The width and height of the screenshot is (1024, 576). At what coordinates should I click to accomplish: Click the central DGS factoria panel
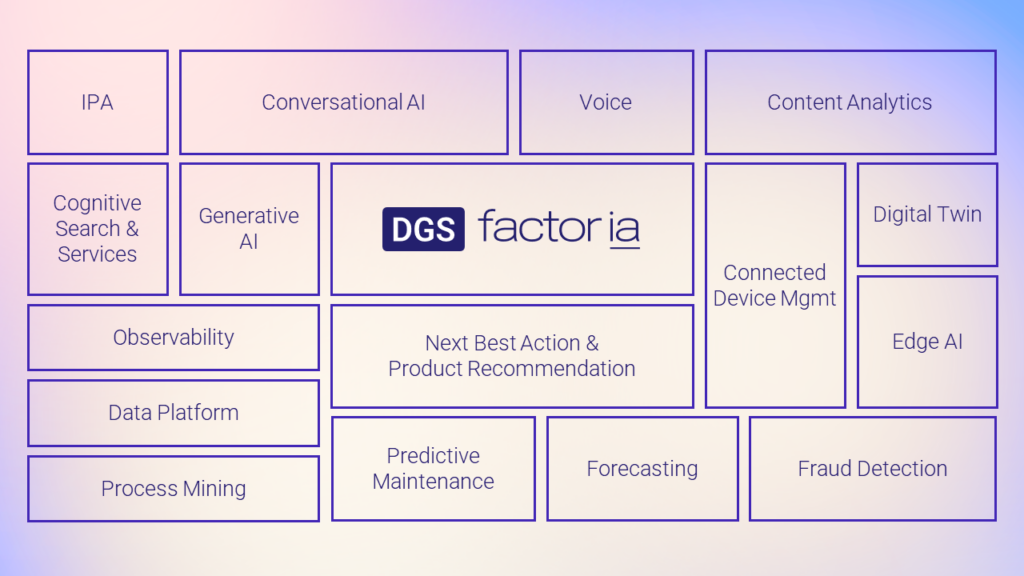coord(512,229)
